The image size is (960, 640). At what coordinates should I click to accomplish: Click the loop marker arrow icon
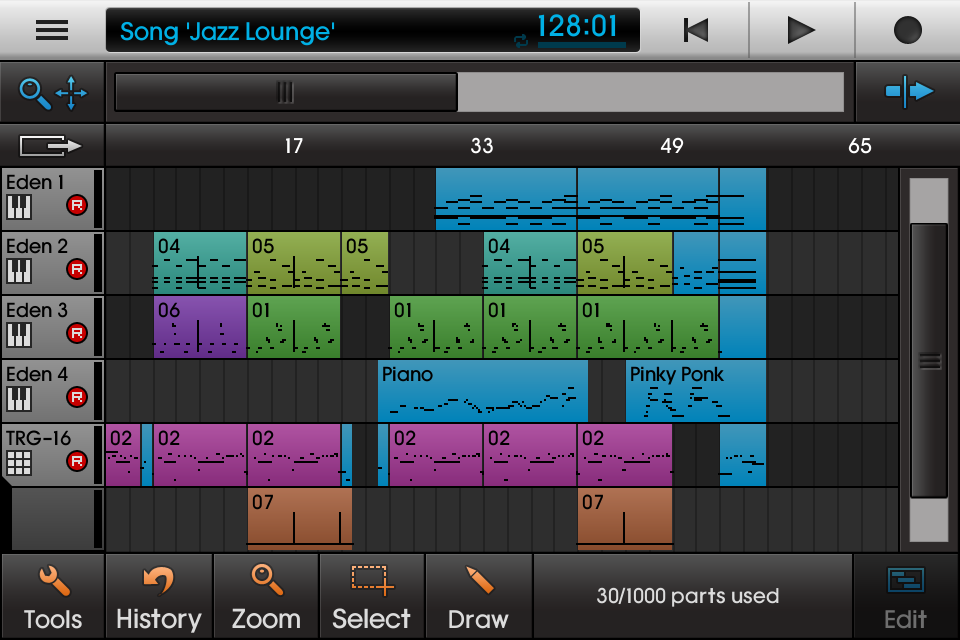click(51, 146)
